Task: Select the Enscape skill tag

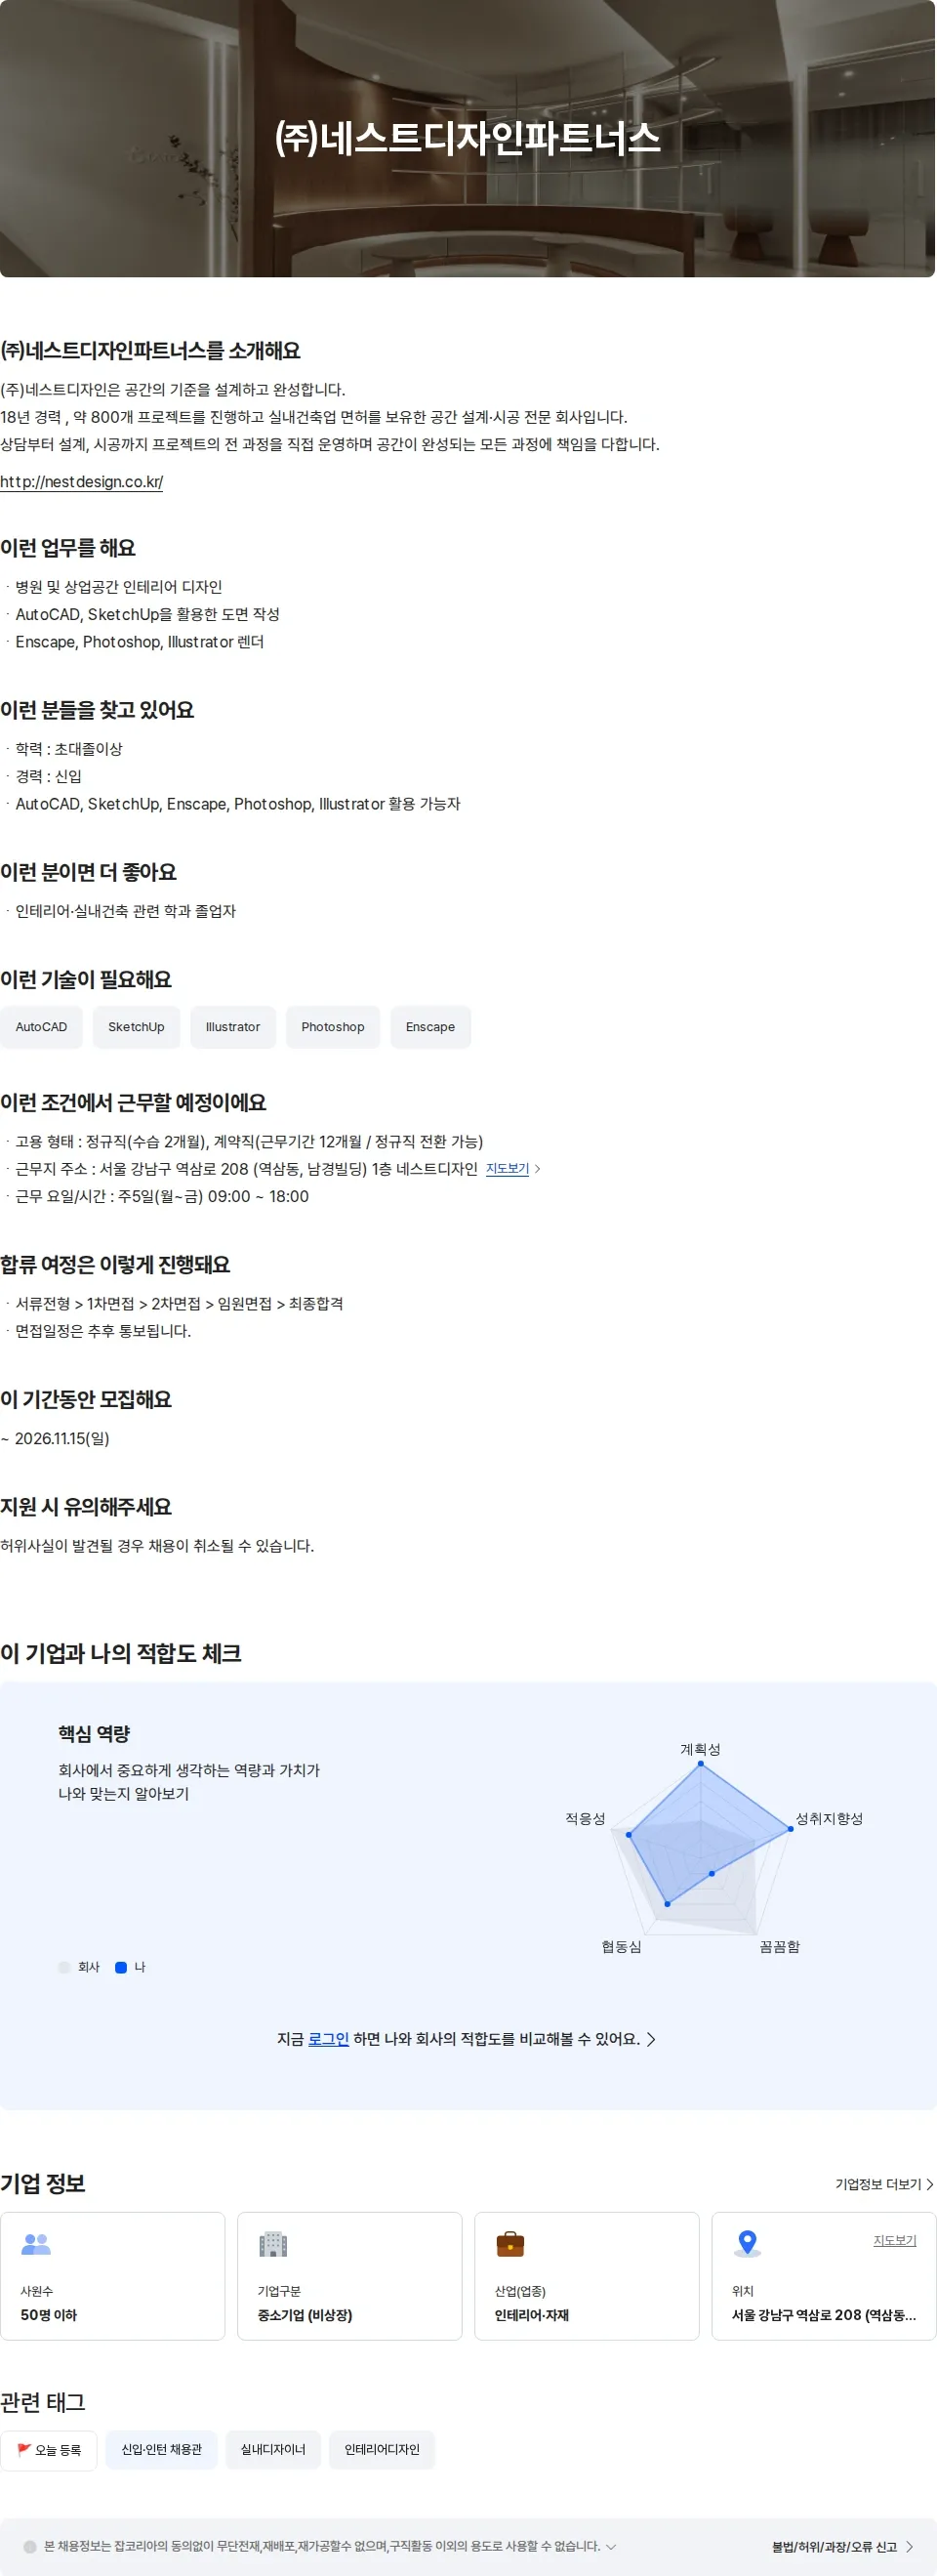Action: click(430, 1027)
